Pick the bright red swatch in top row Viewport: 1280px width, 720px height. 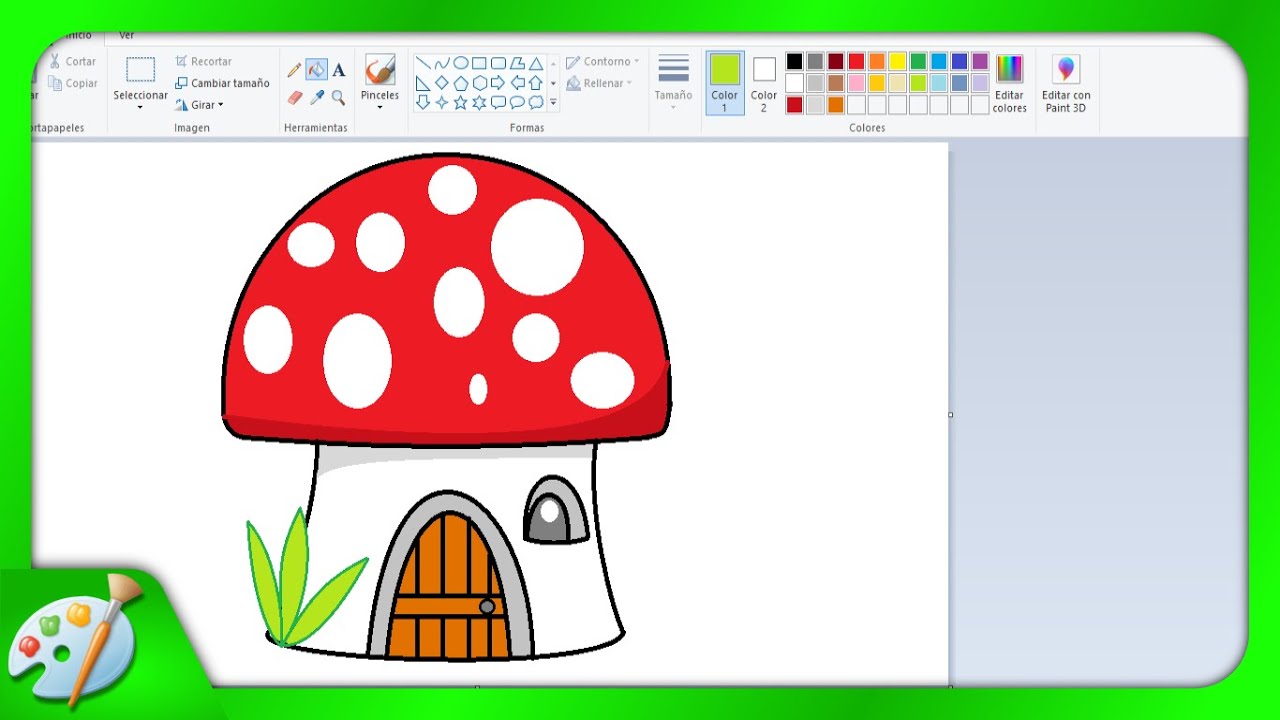point(856,61)
